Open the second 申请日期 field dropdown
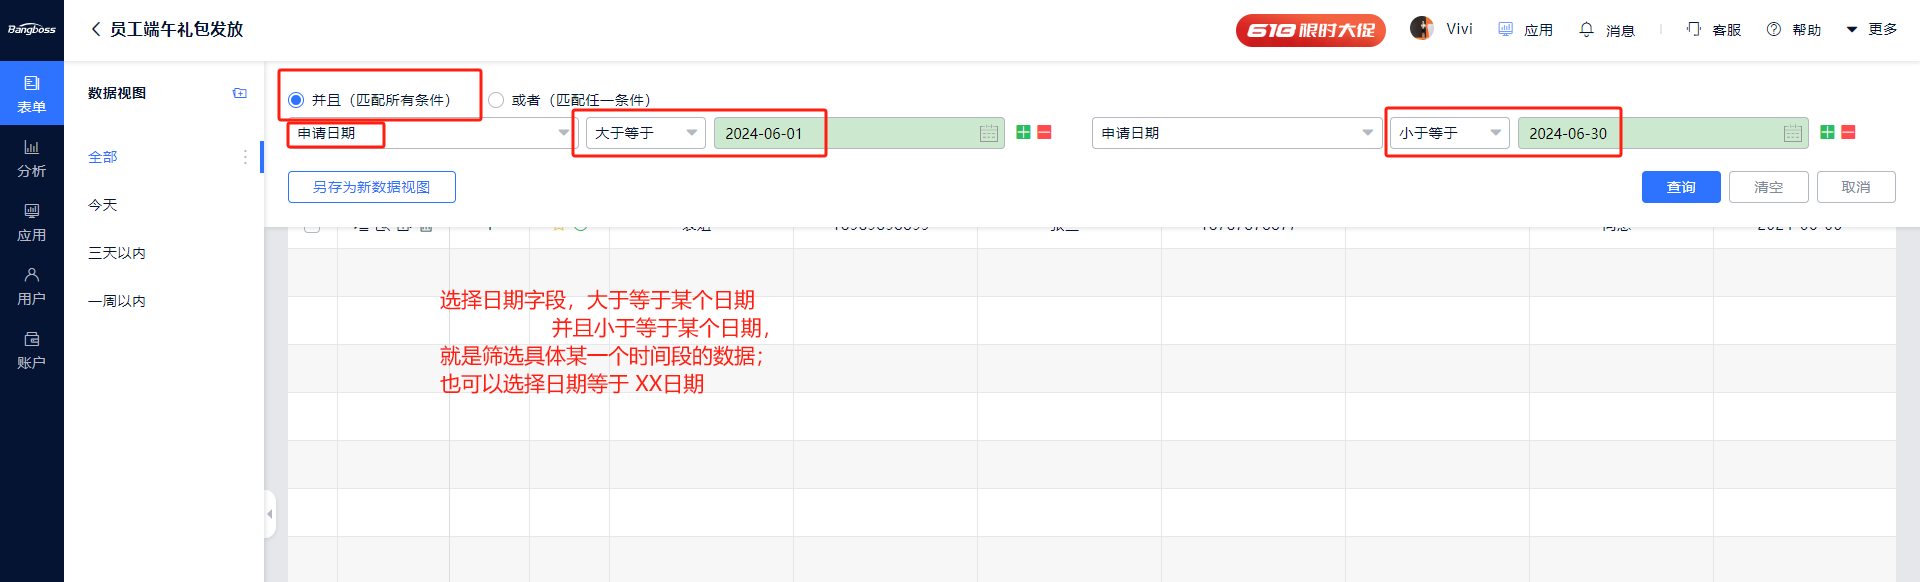The image size is (1920, 582). coord(1236,133)
